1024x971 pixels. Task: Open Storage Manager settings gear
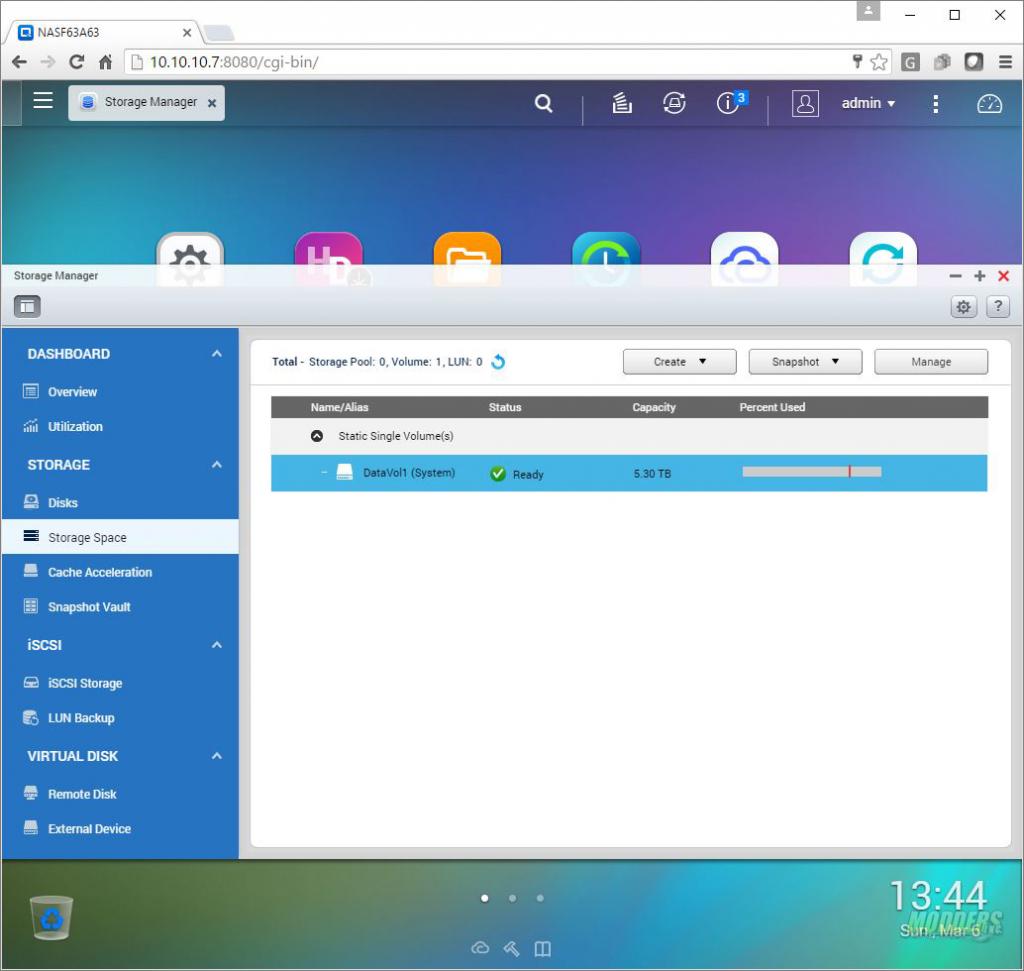pos(963,306)
